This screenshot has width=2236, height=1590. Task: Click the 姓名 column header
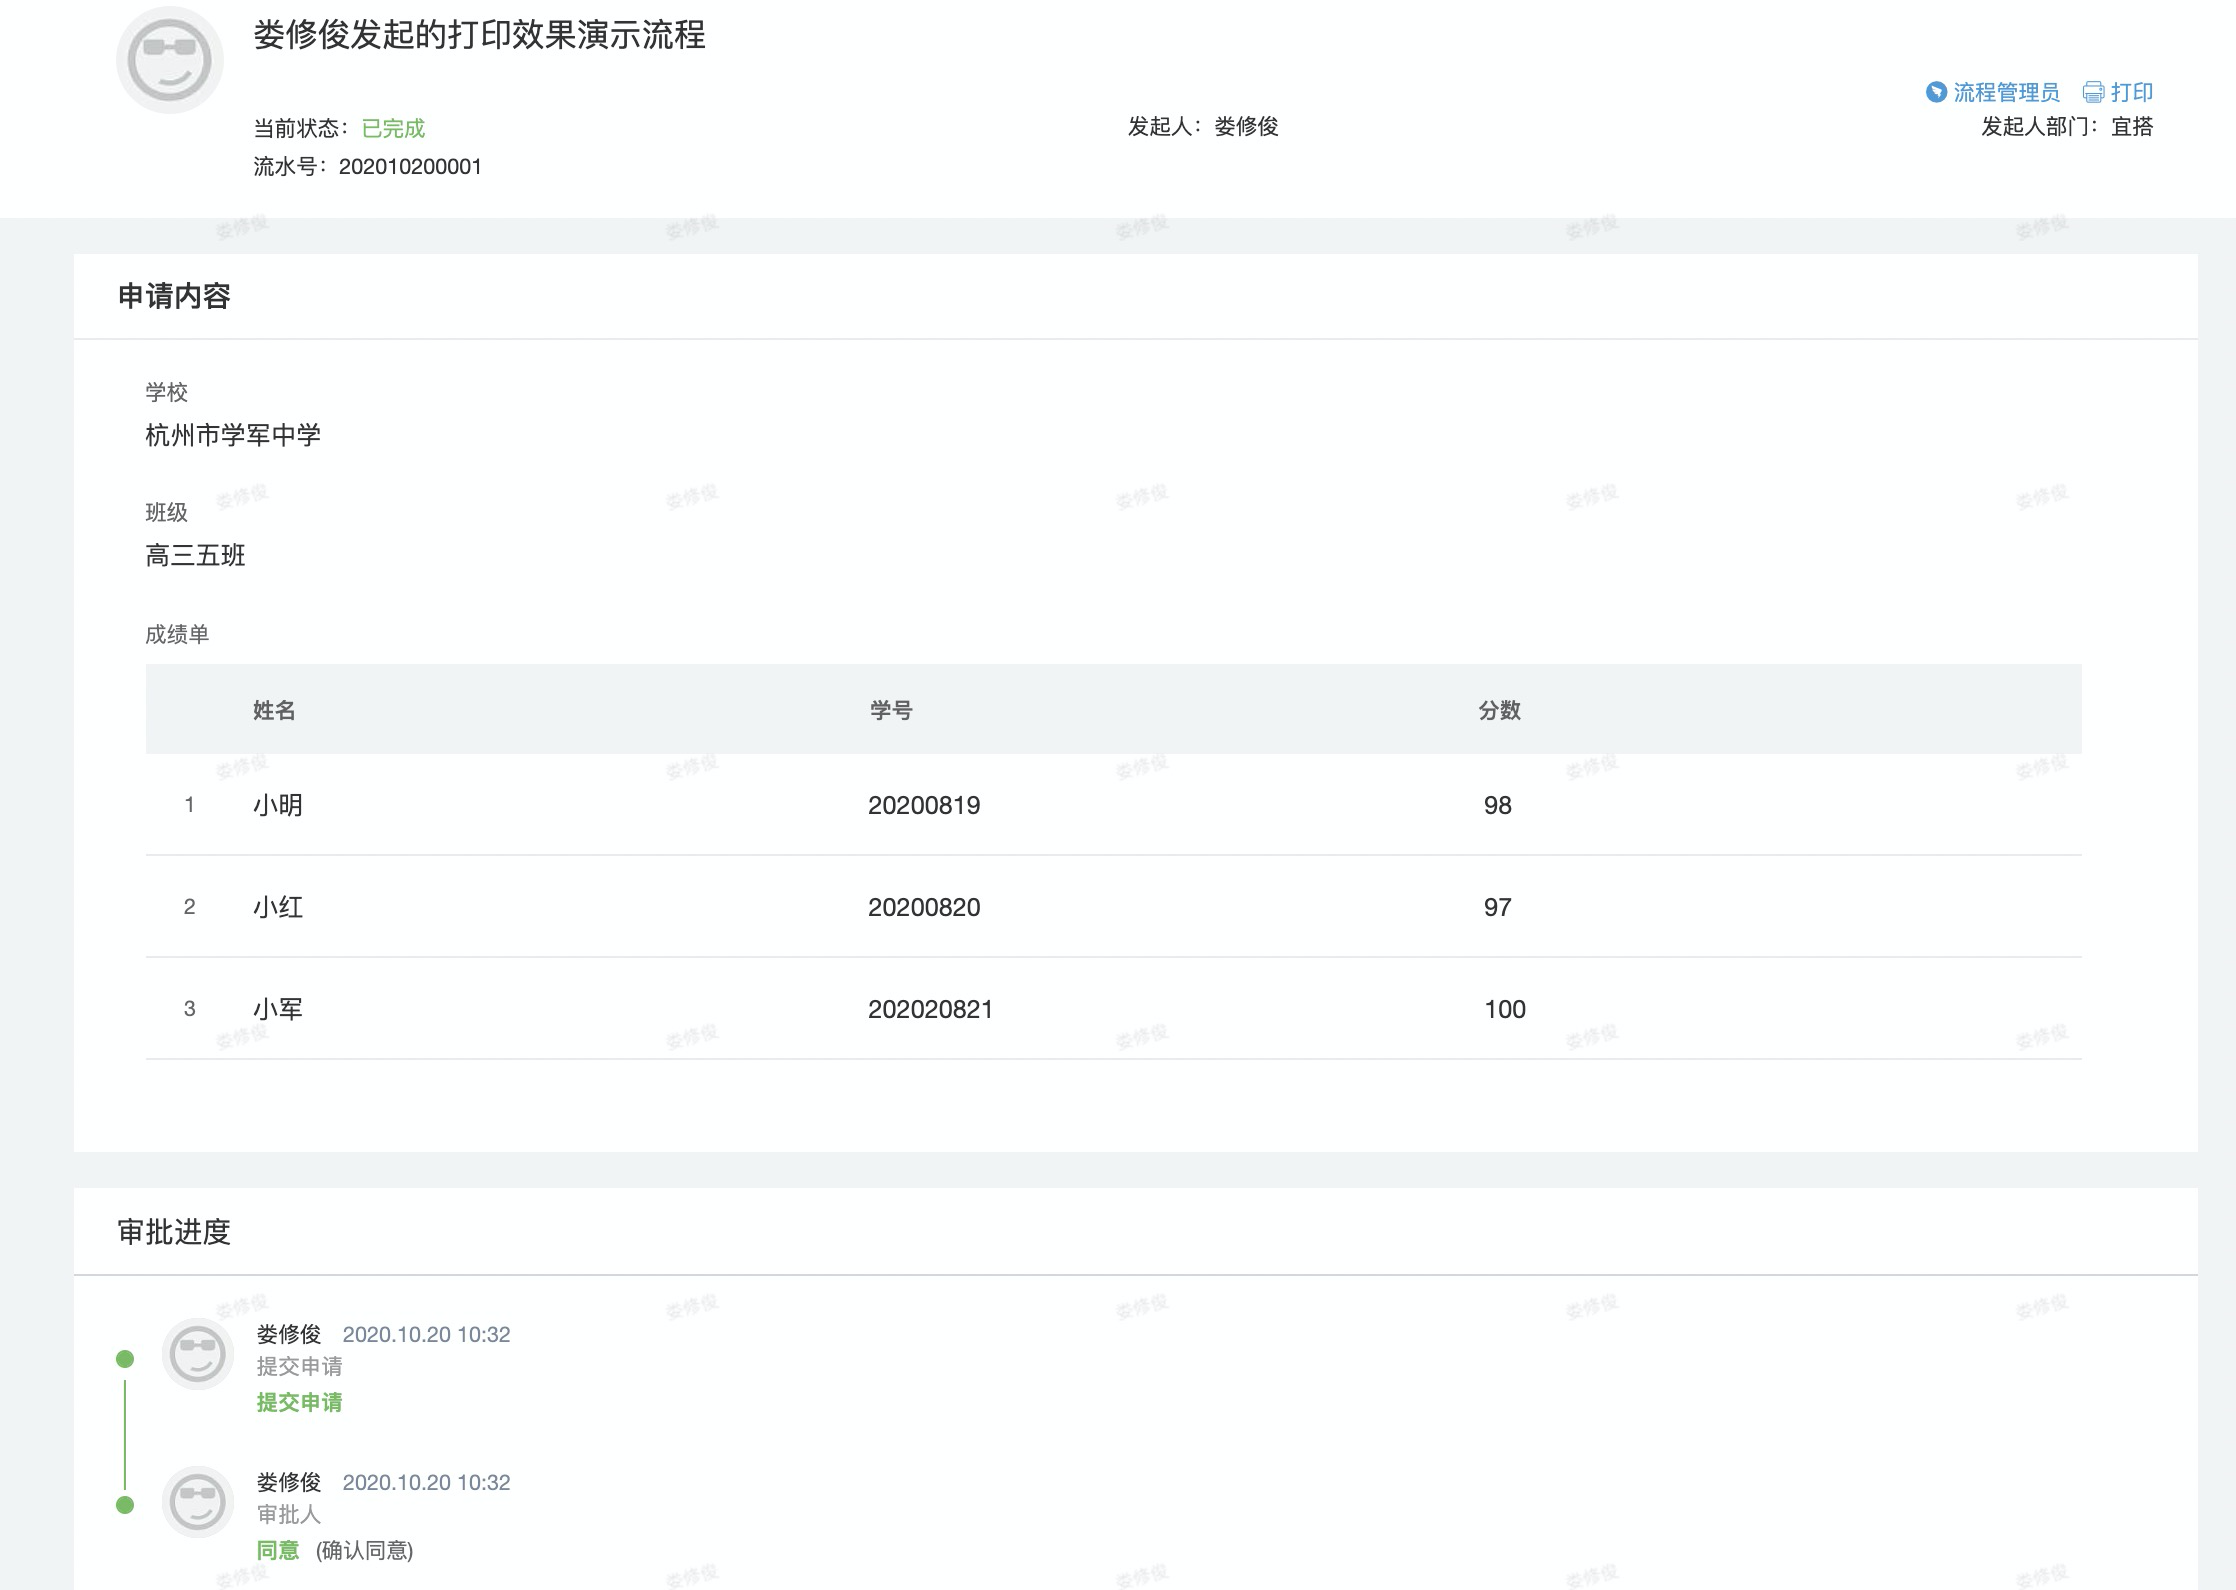(x=274, y=710)
